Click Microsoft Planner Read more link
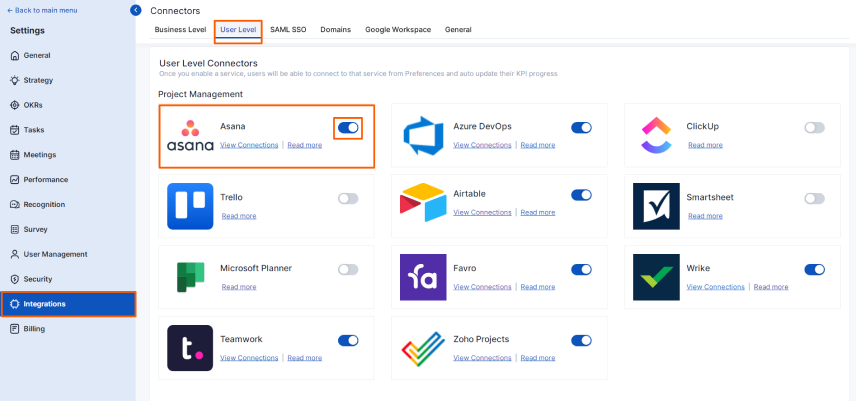856x401 pixels. [239, 287]
